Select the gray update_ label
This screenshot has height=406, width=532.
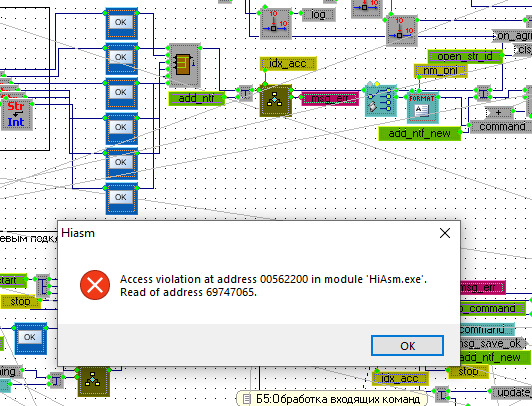point(511,393)
